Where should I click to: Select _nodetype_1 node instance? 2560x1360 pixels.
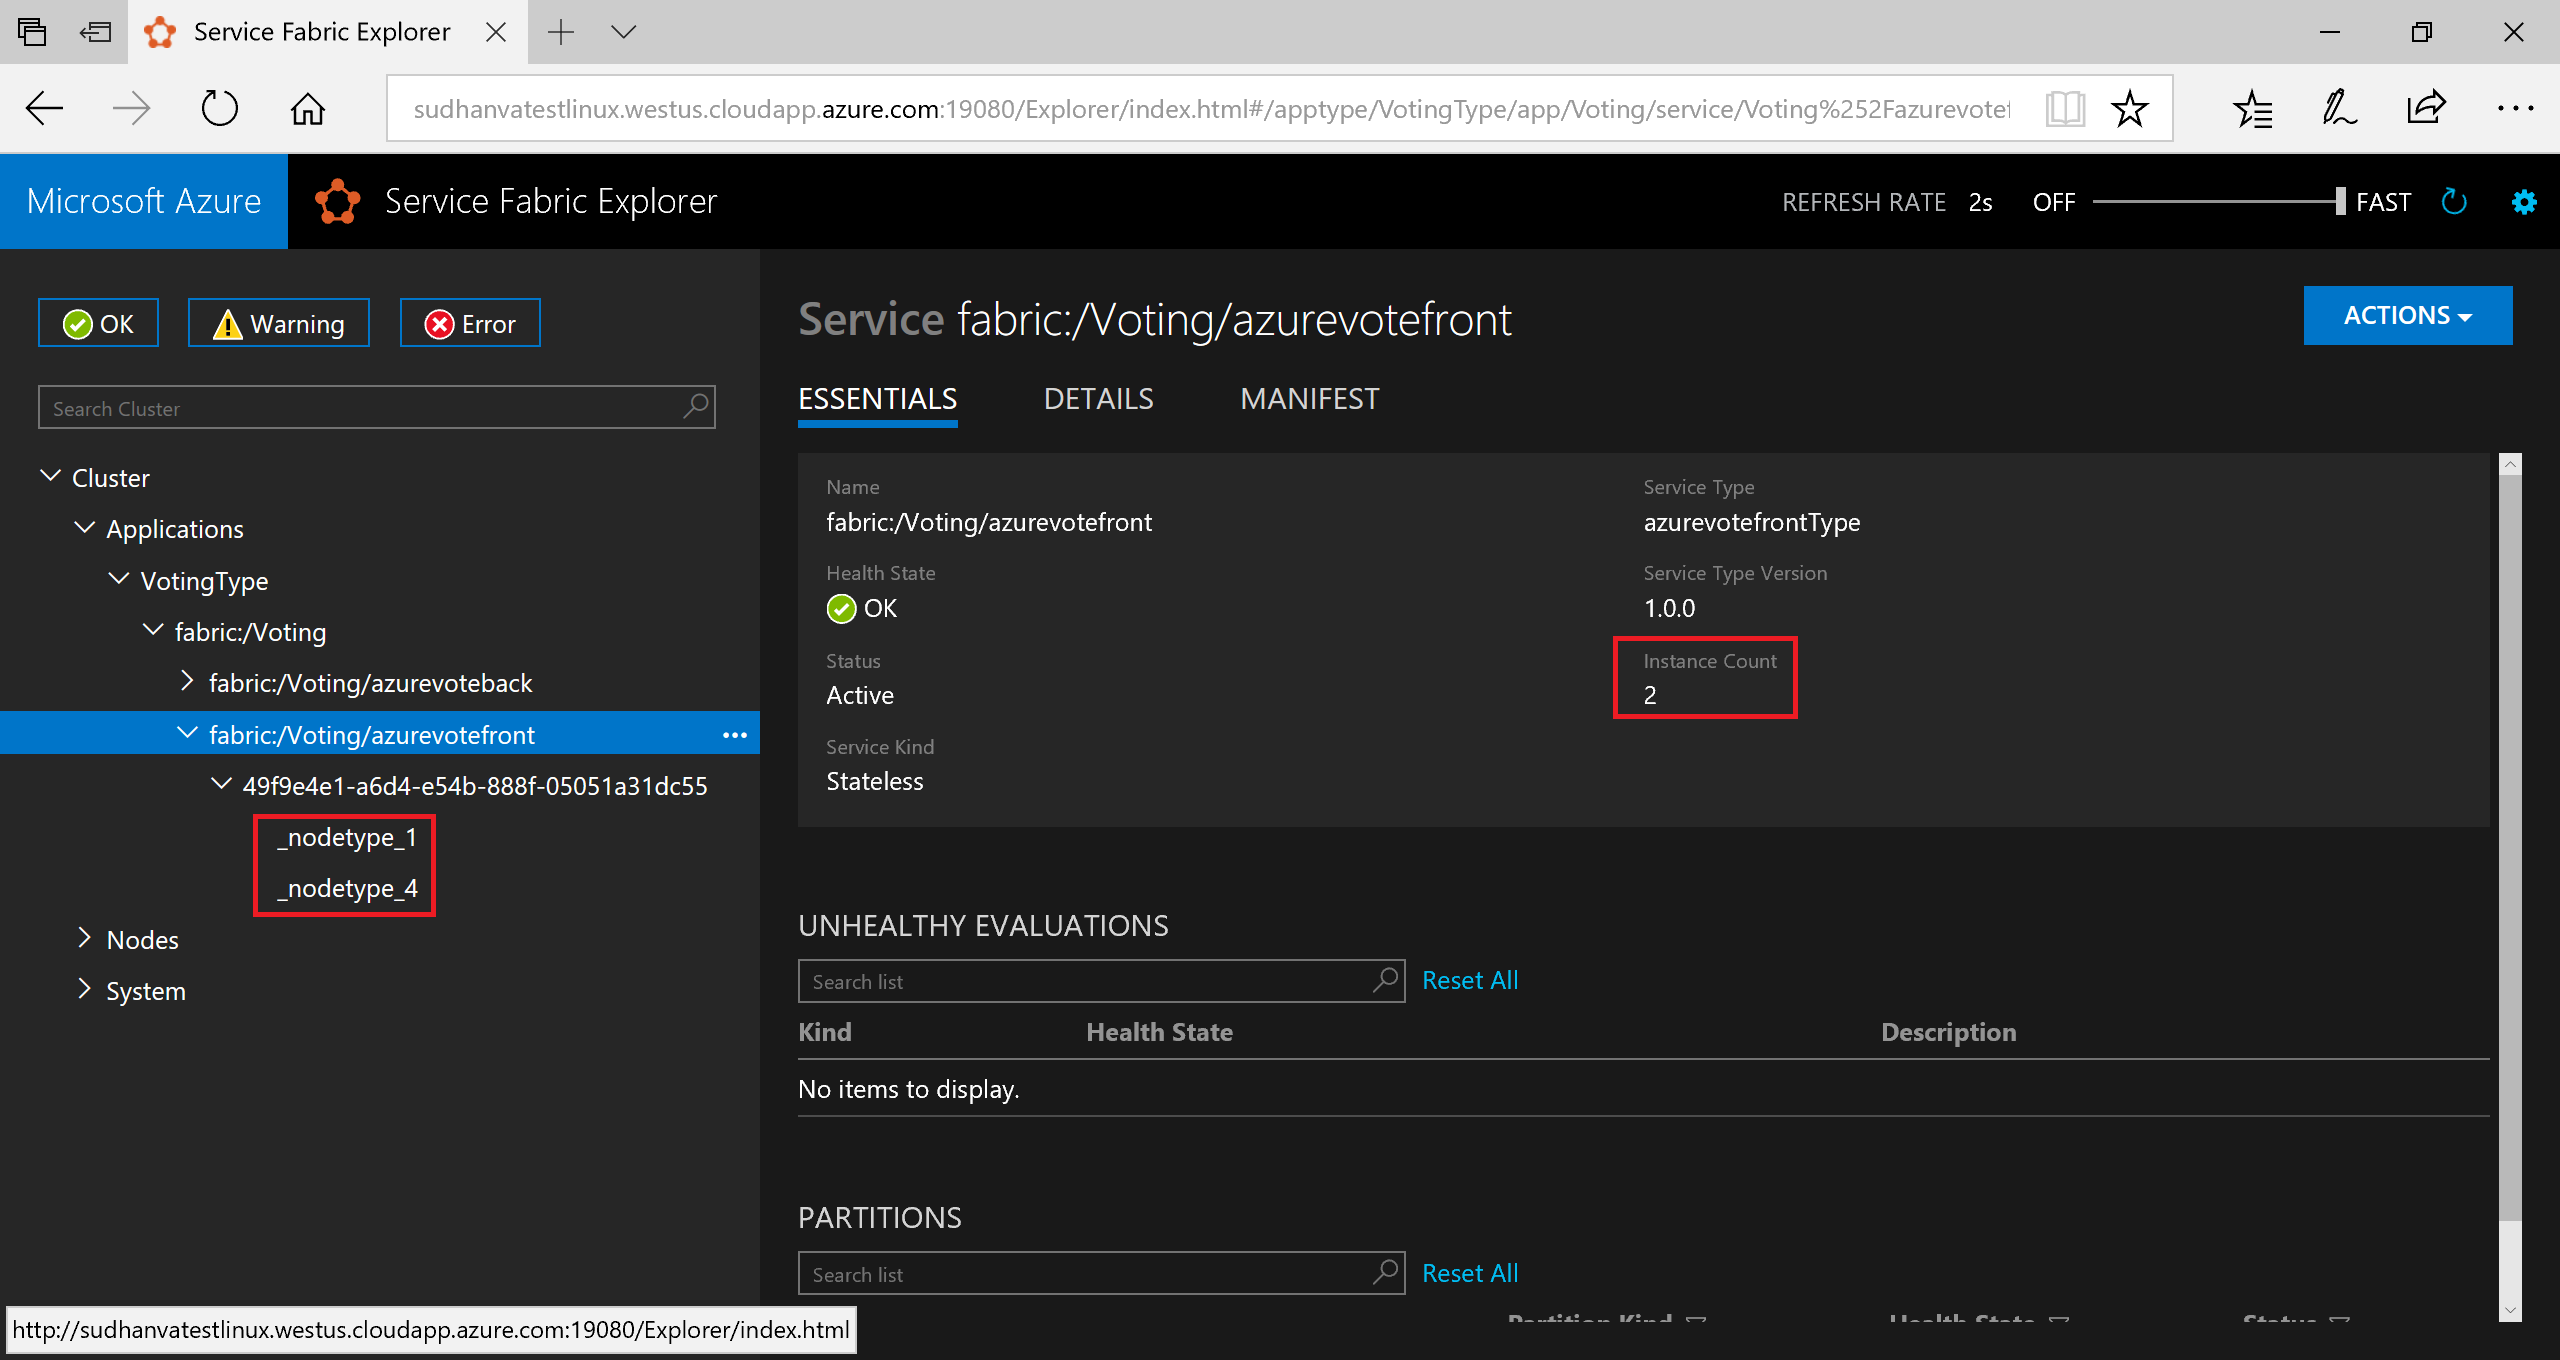click(345, 837)
